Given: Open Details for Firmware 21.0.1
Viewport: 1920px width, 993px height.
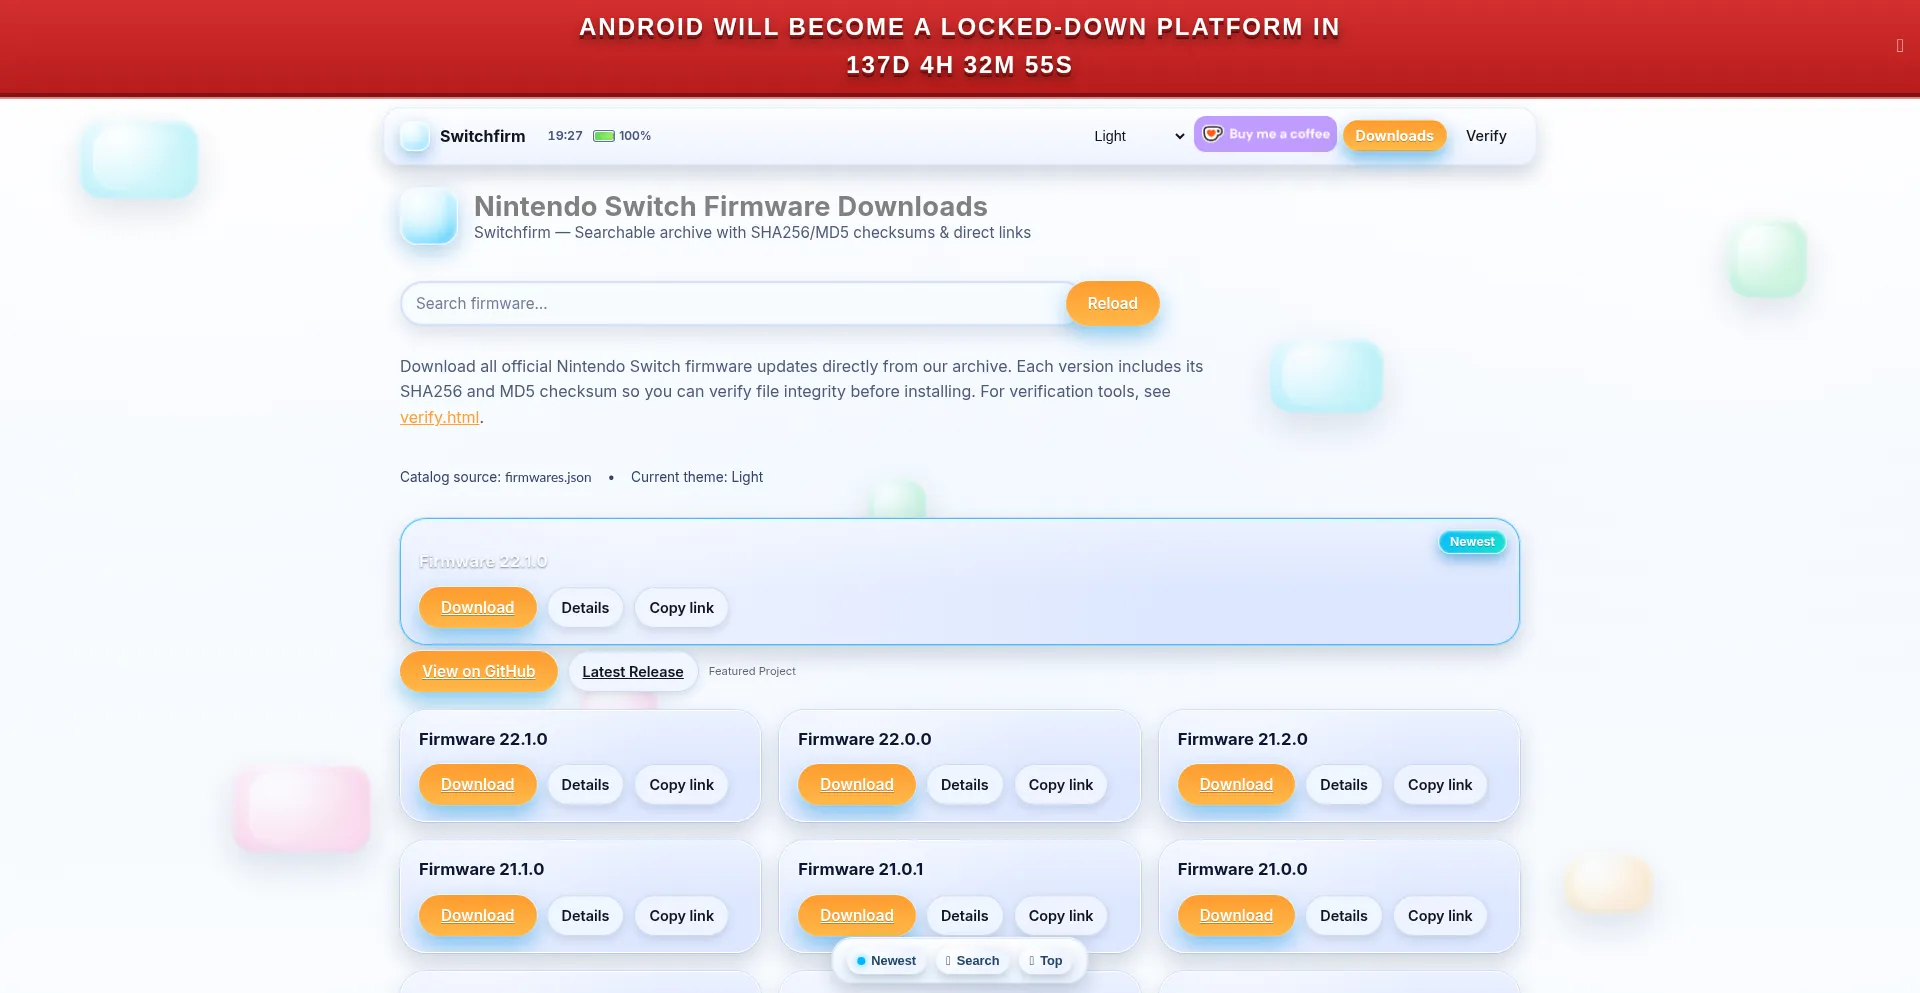Looking at the screenshot, I should coord(964,916).
